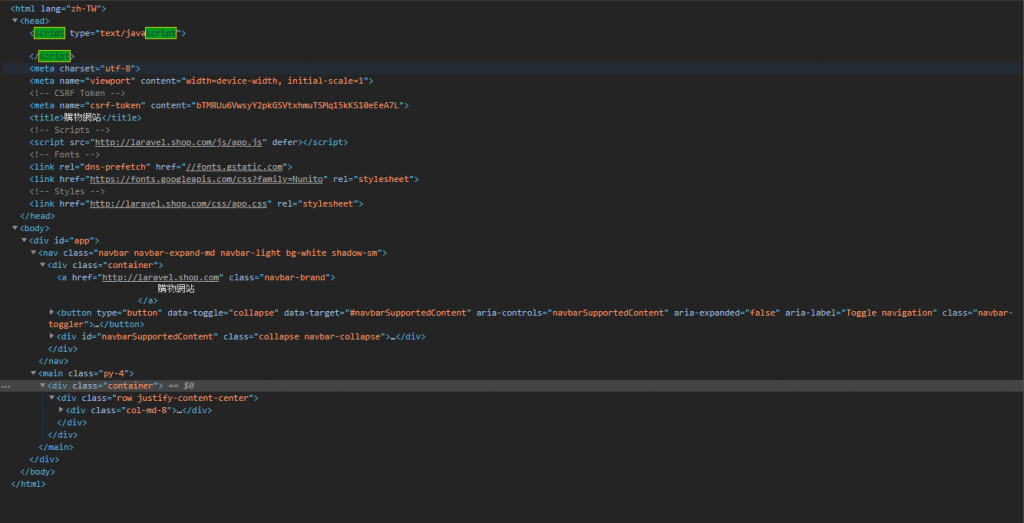Click the closing /html tag

click(28, 484)
